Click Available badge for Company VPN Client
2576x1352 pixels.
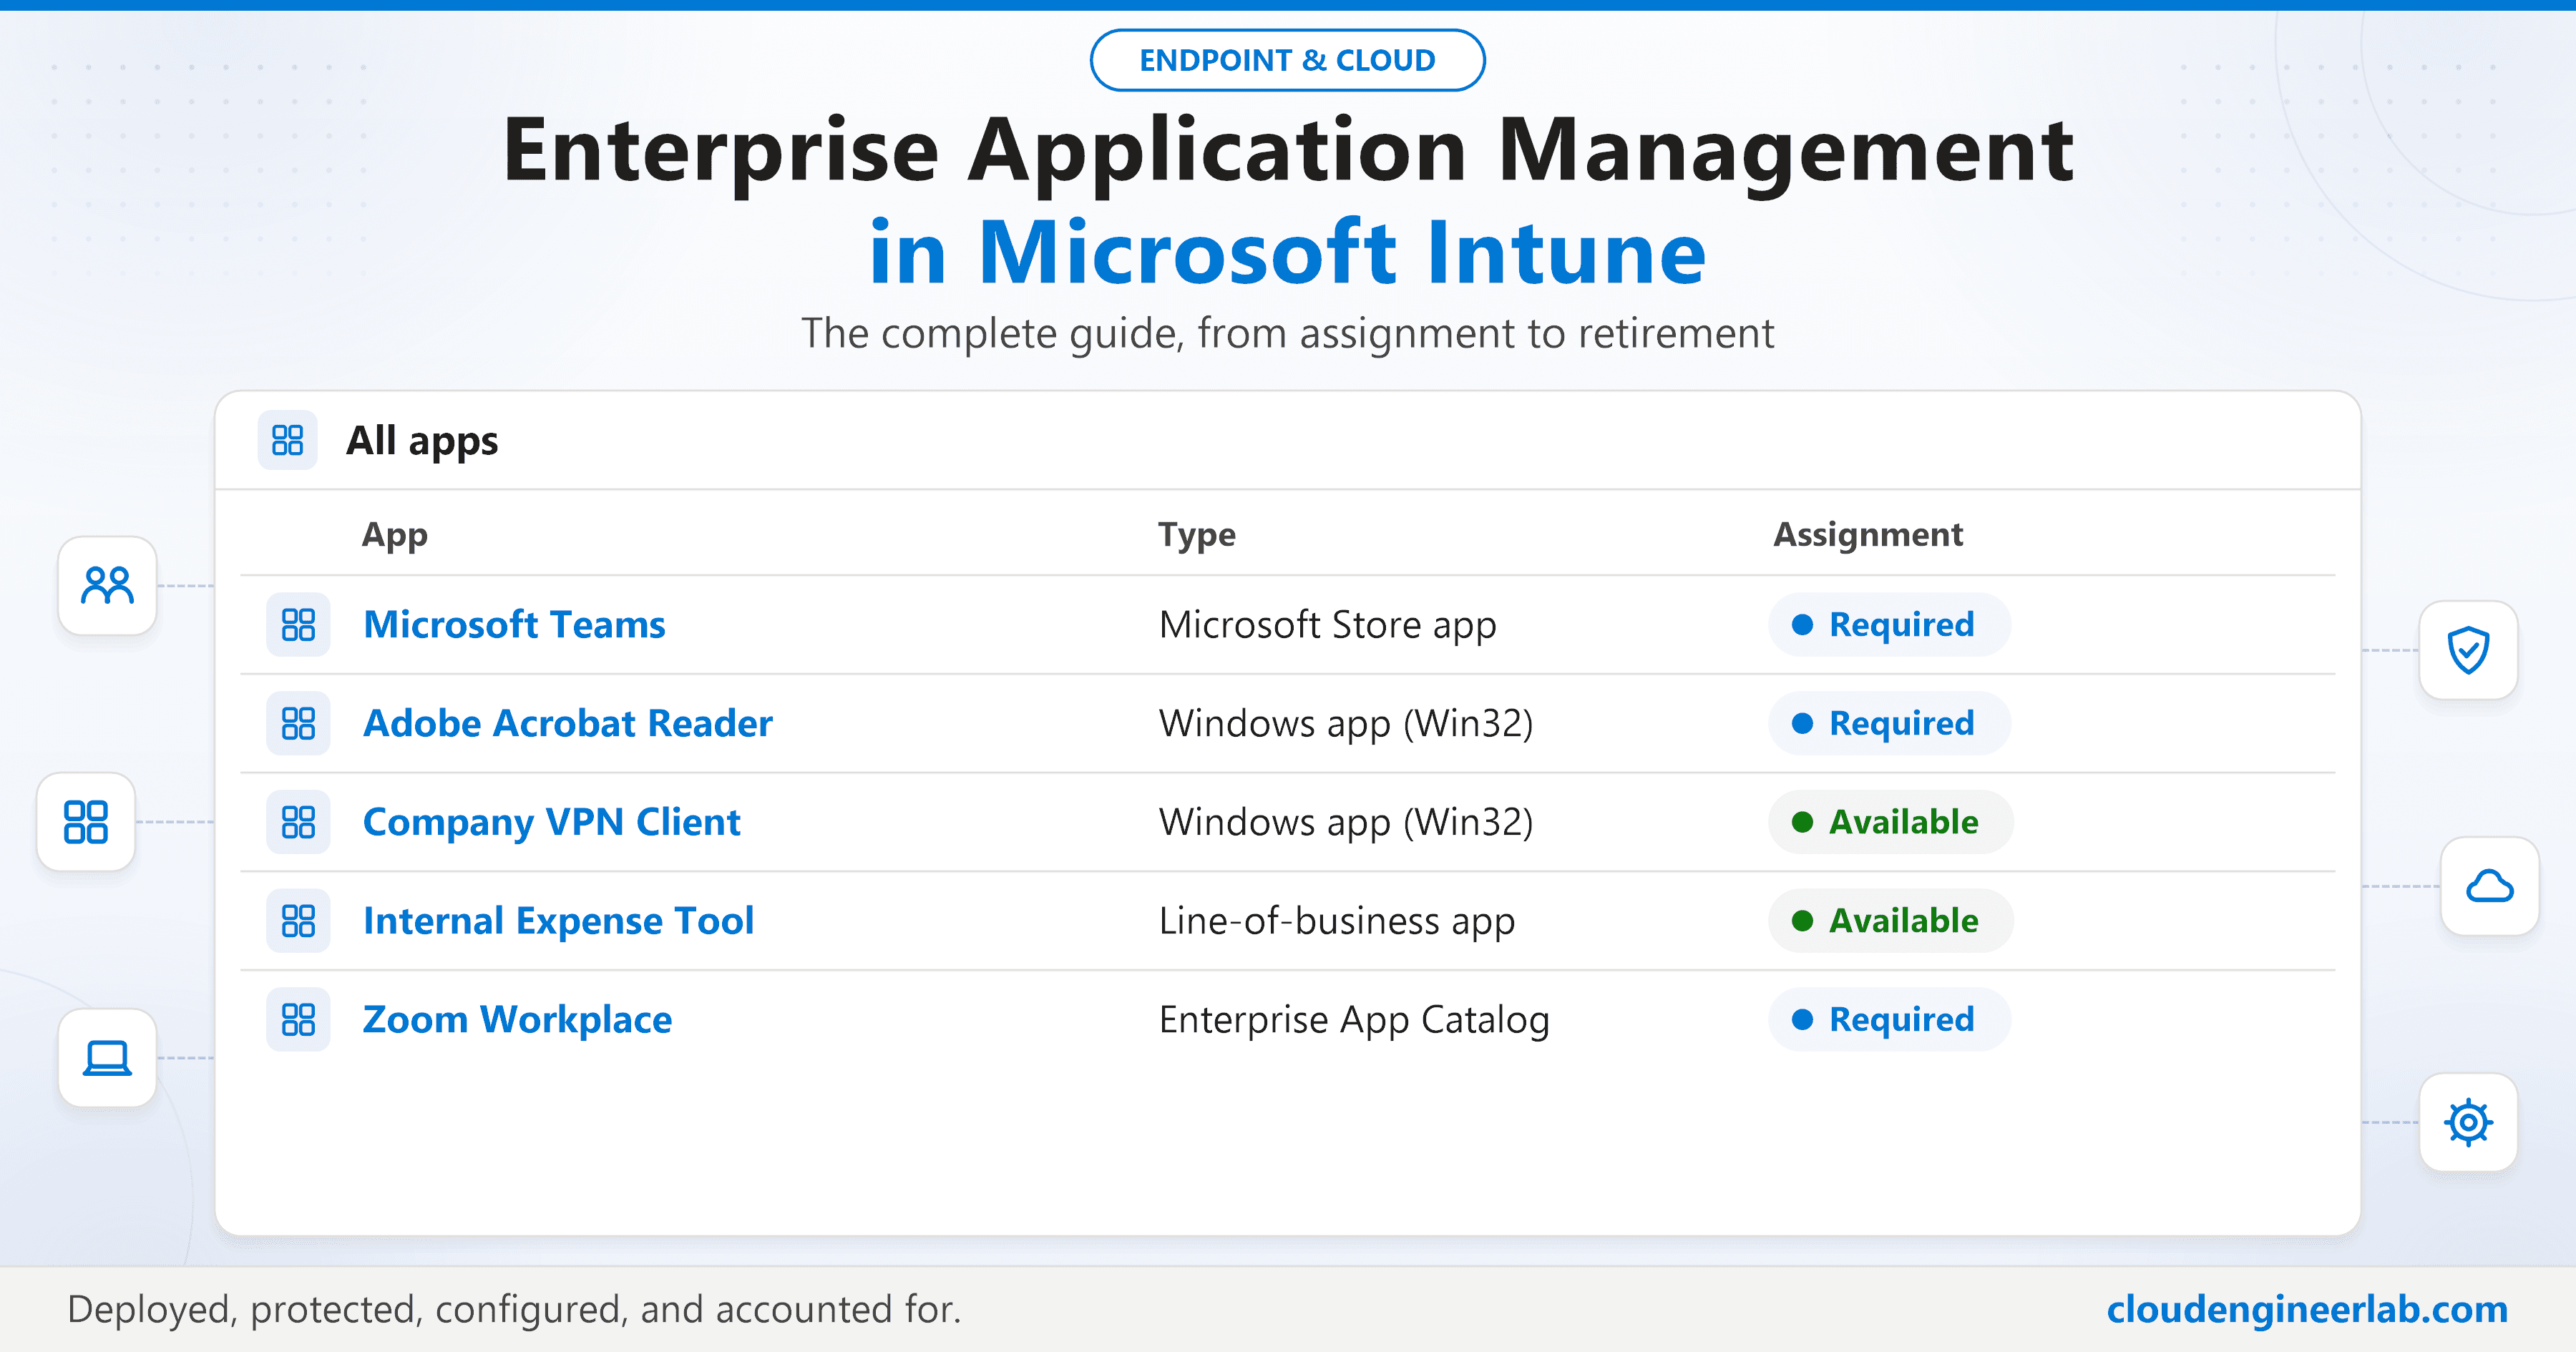point(1891,822)
